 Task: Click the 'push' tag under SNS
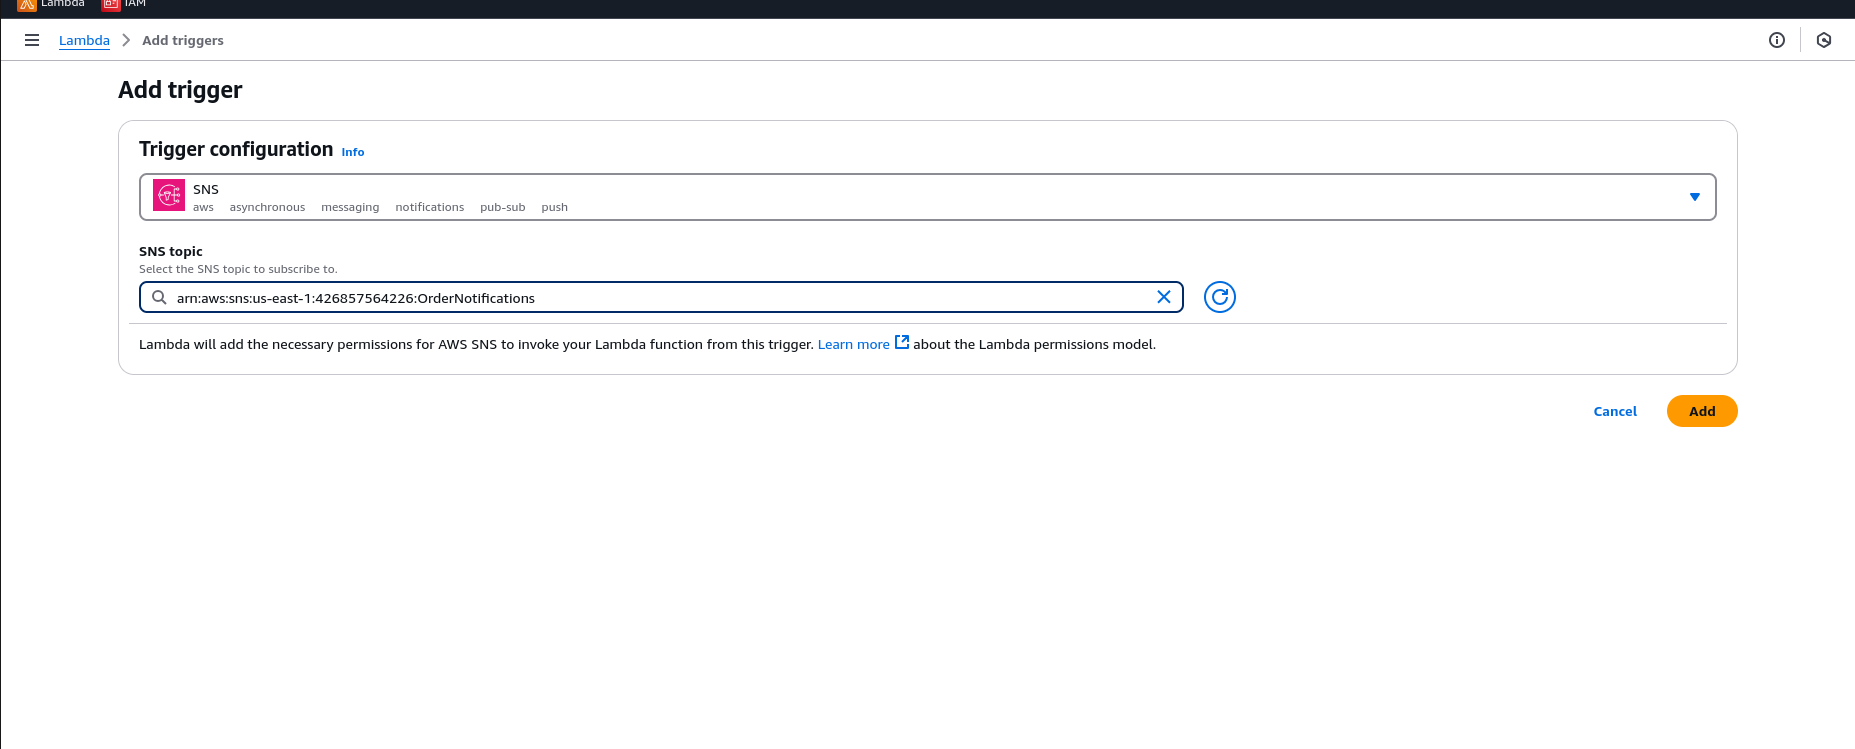[554, 207]
